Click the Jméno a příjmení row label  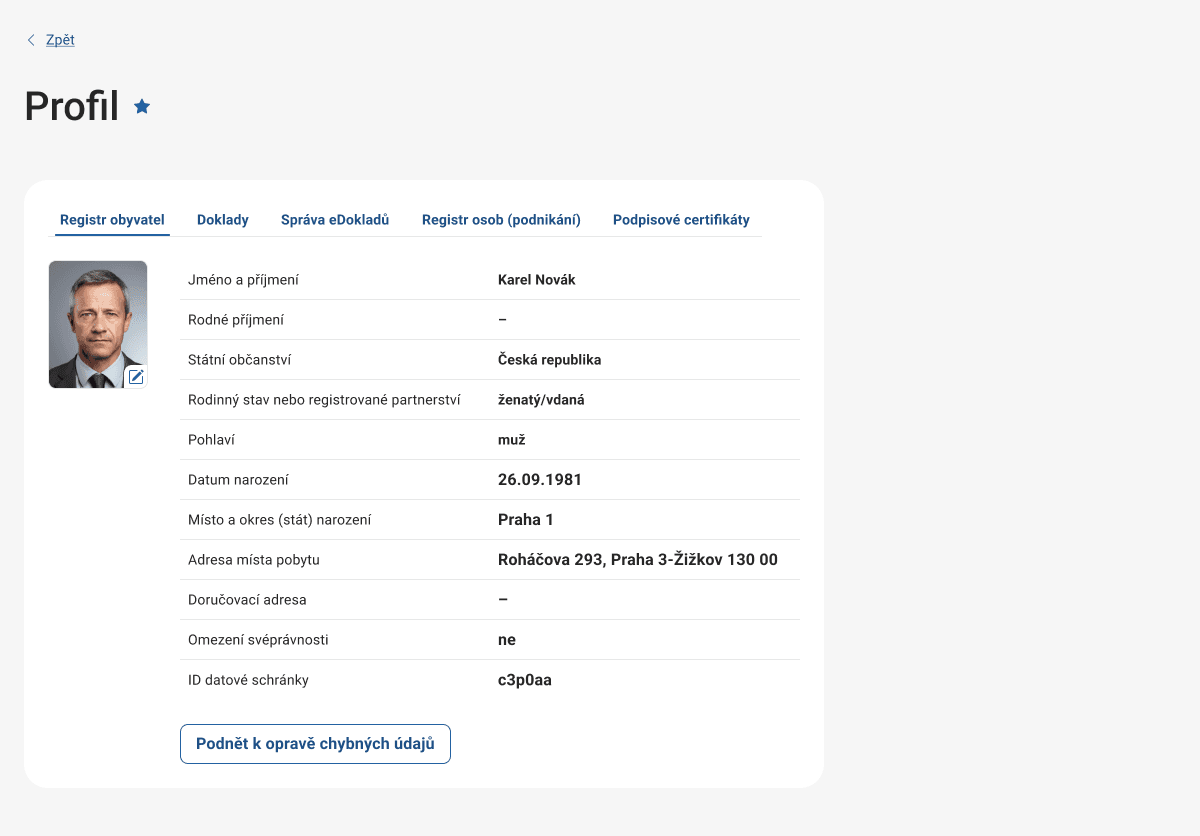(243, 280)
